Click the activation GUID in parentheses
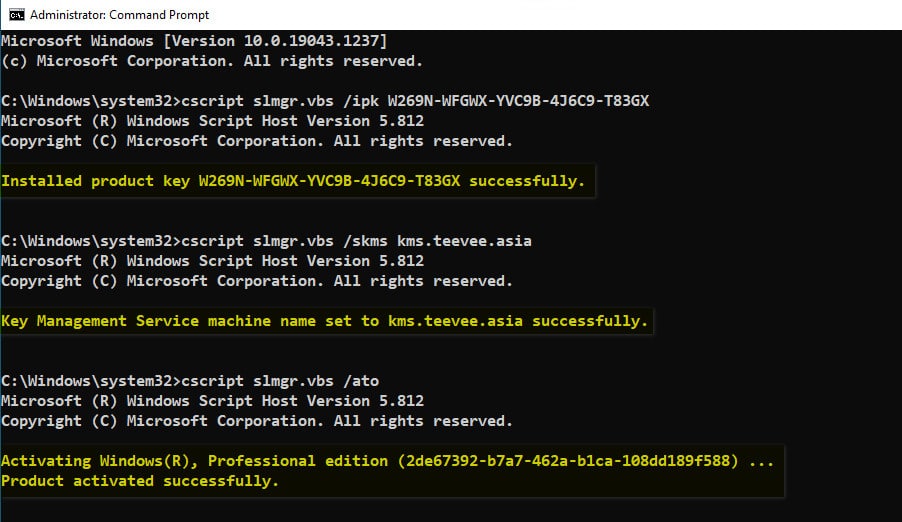 [568, 461]
